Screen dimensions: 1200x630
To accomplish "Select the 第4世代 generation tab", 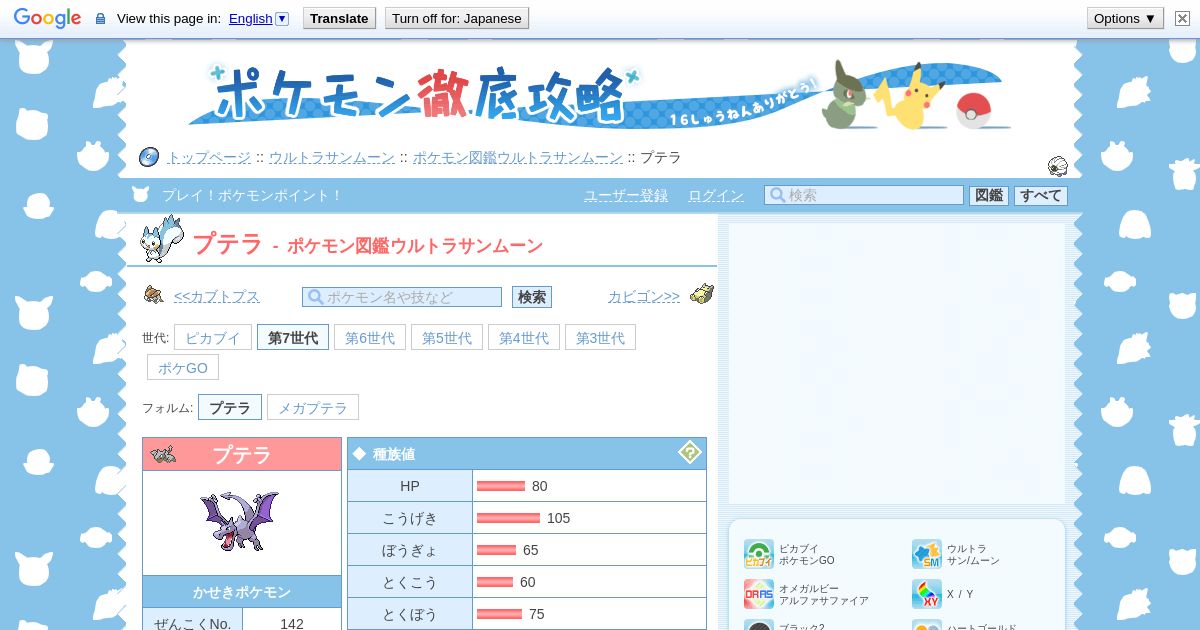I will (524, 338).
